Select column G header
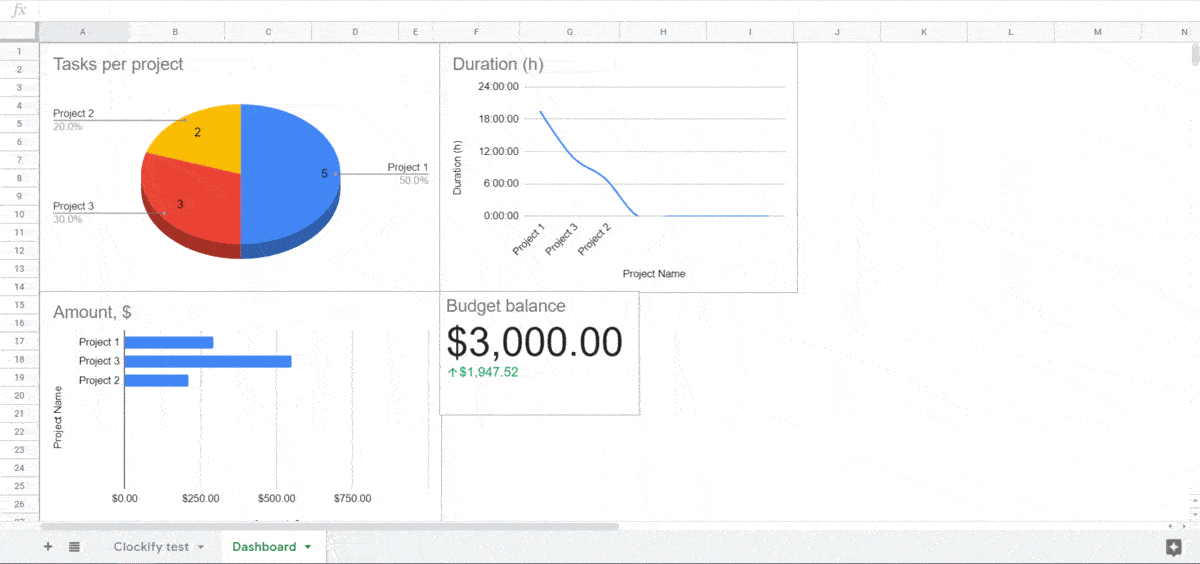Viewport: 1200px width, 564px height. click(x=570, y=32)
